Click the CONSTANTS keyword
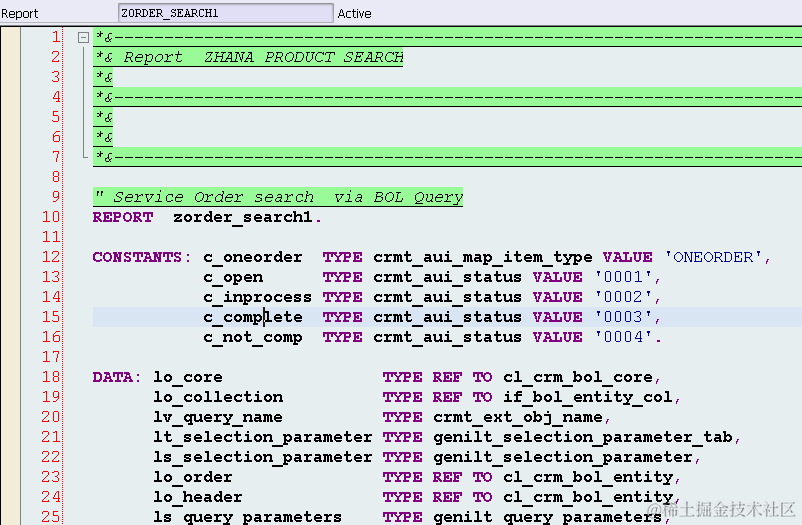This screenshot has width=802, height=525. coord(137,257)
